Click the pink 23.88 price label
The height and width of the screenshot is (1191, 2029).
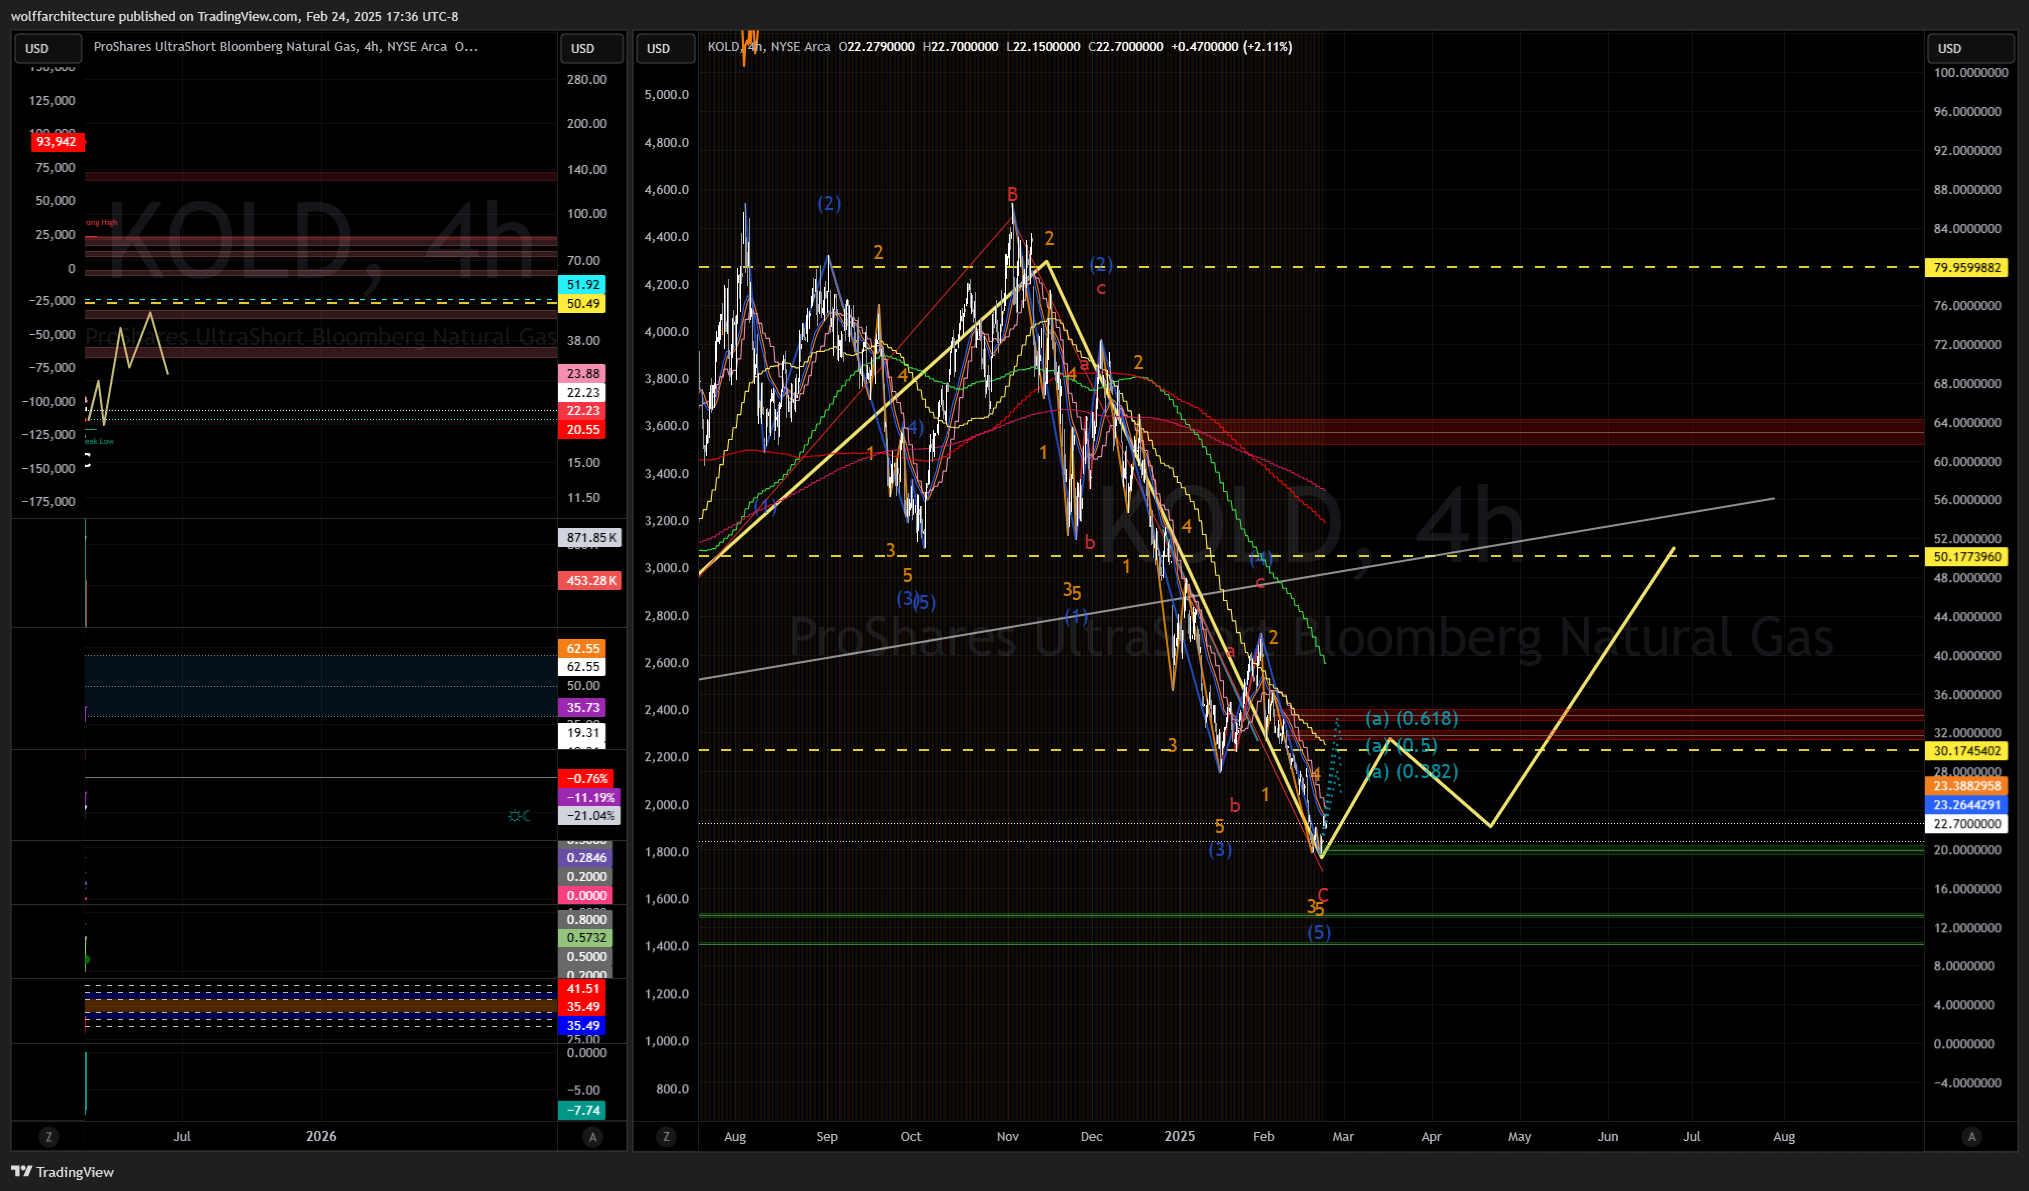[583, 374]
